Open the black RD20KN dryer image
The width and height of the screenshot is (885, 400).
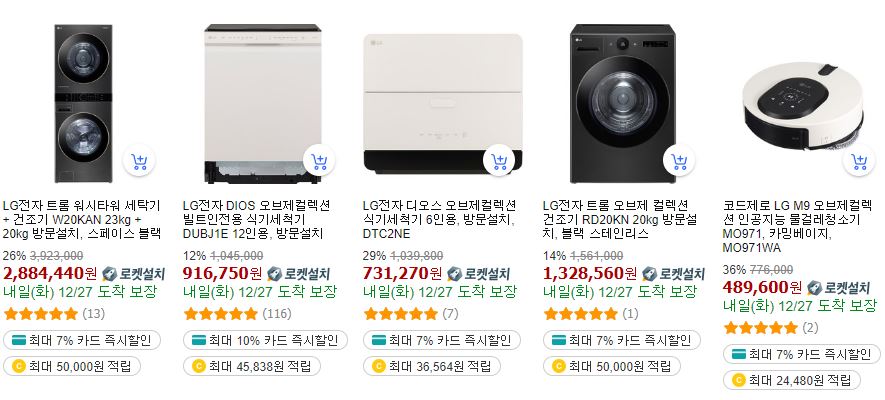(623, 104)
